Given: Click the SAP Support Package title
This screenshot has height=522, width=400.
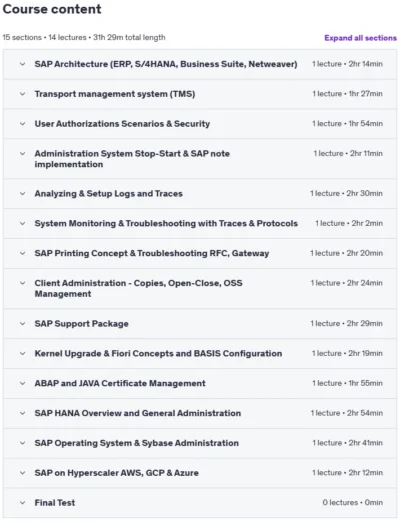Looking at the screenshot, I should pyautogui.click(x=82, y=324).
